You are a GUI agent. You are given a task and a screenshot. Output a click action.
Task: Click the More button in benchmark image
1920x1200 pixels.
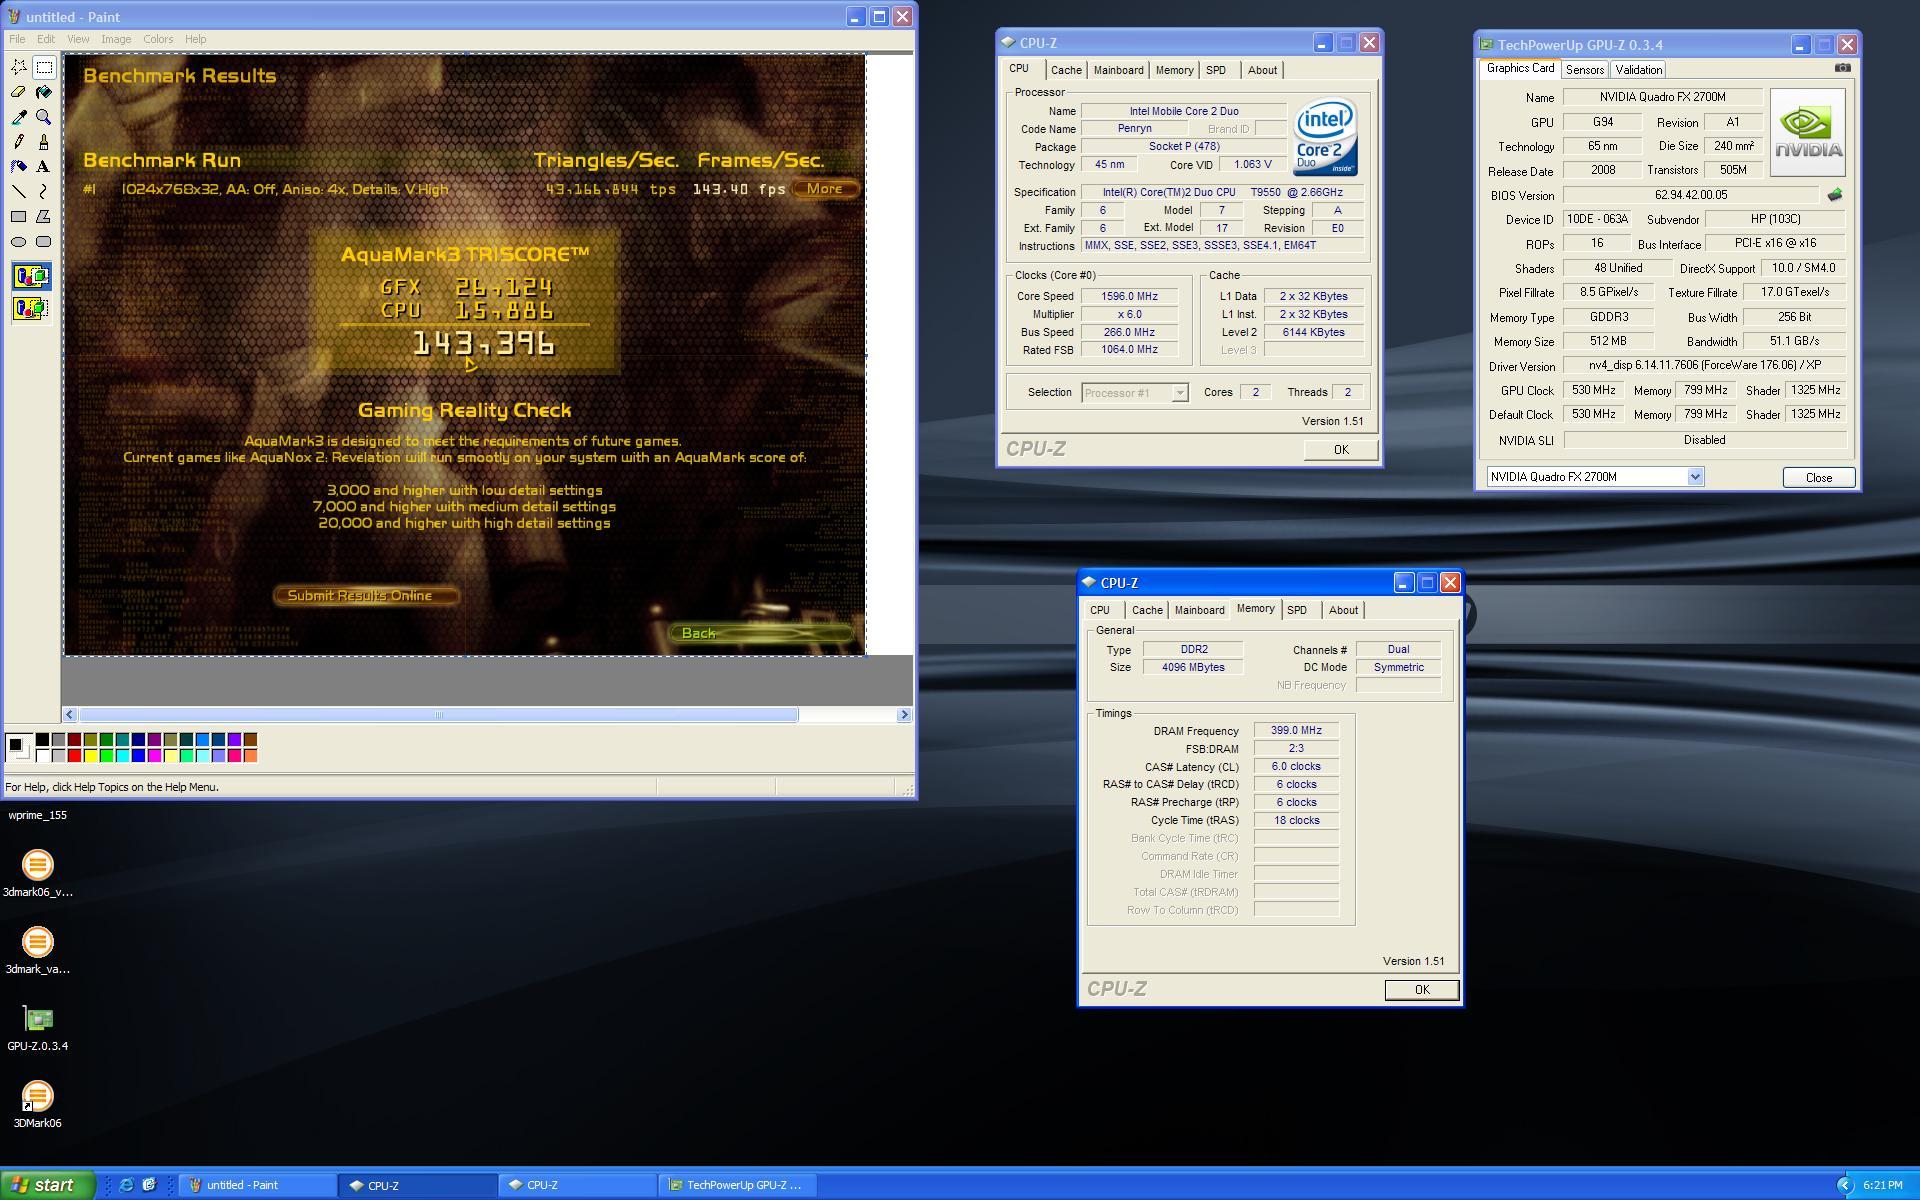click(x=825, y=189)
